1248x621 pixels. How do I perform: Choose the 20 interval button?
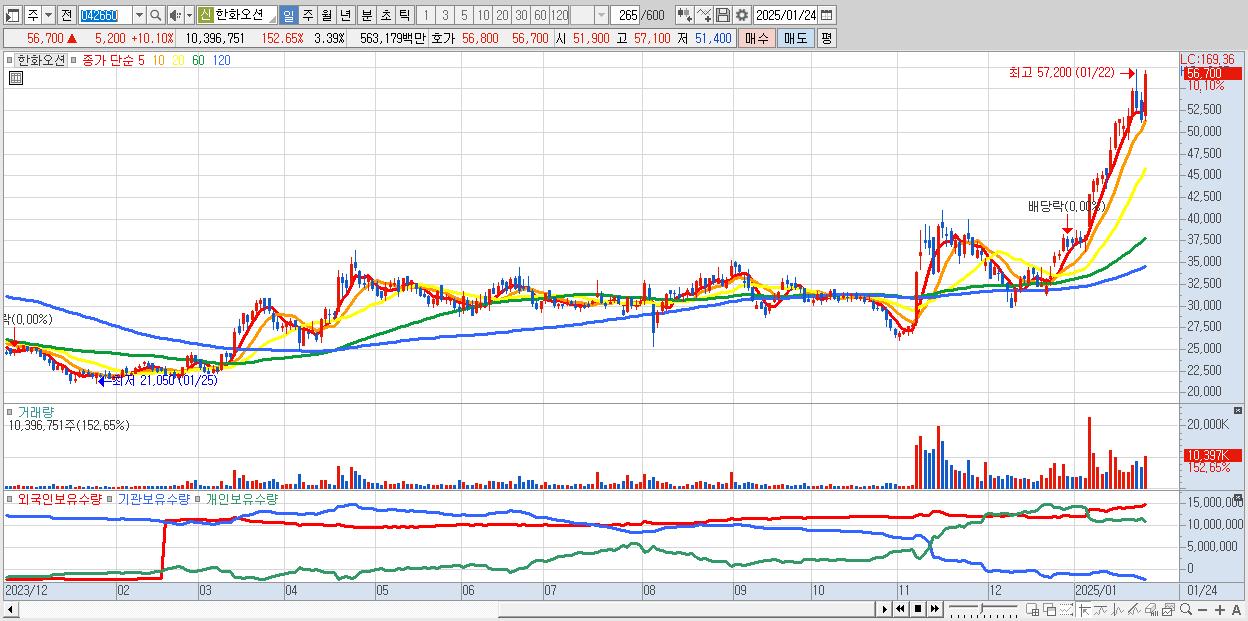point(502,15)
